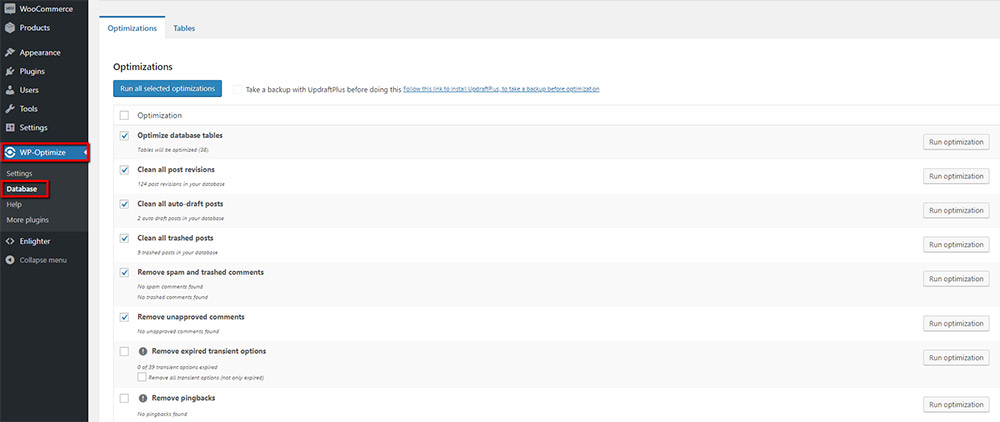Click the Enlighter code brackets icon
1000x422 pixels.
(x=10, y=242)
